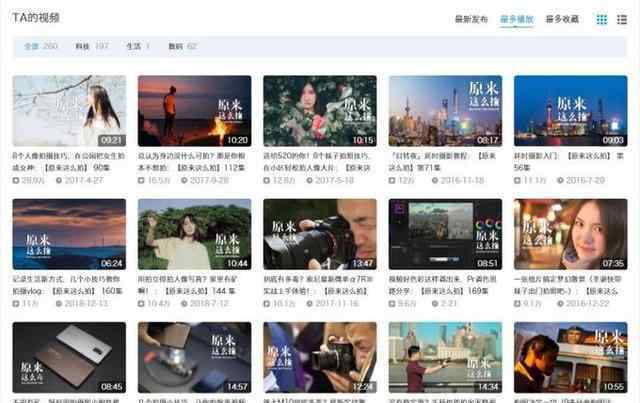This screenshot has height=403, width=640.
Task: Open the 10:44 girl in field thumbnail
Action: 195,234
